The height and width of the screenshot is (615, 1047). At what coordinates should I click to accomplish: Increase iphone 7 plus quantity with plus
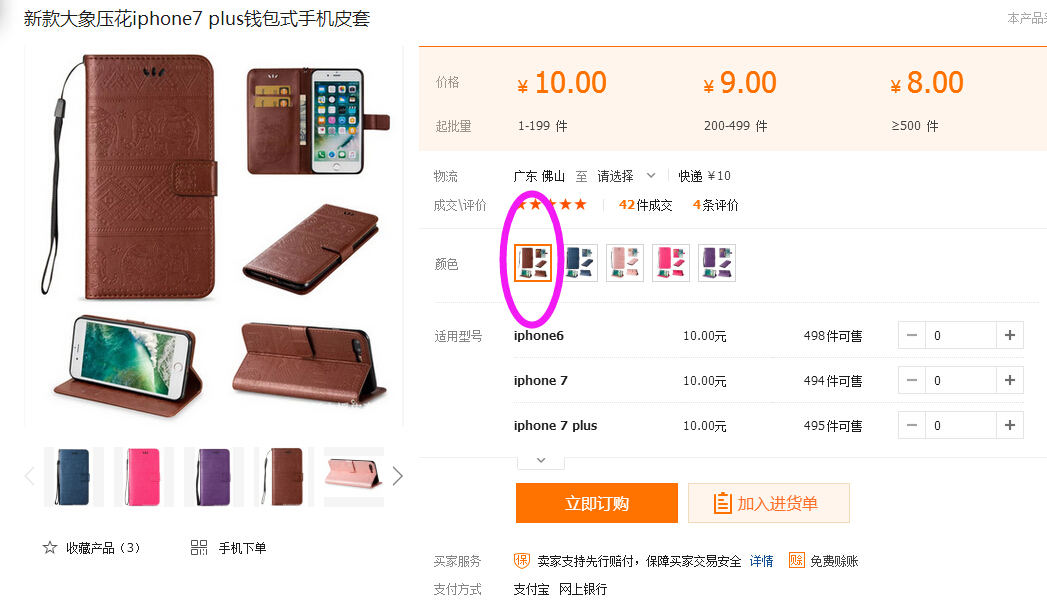(x=1010, y=425)
